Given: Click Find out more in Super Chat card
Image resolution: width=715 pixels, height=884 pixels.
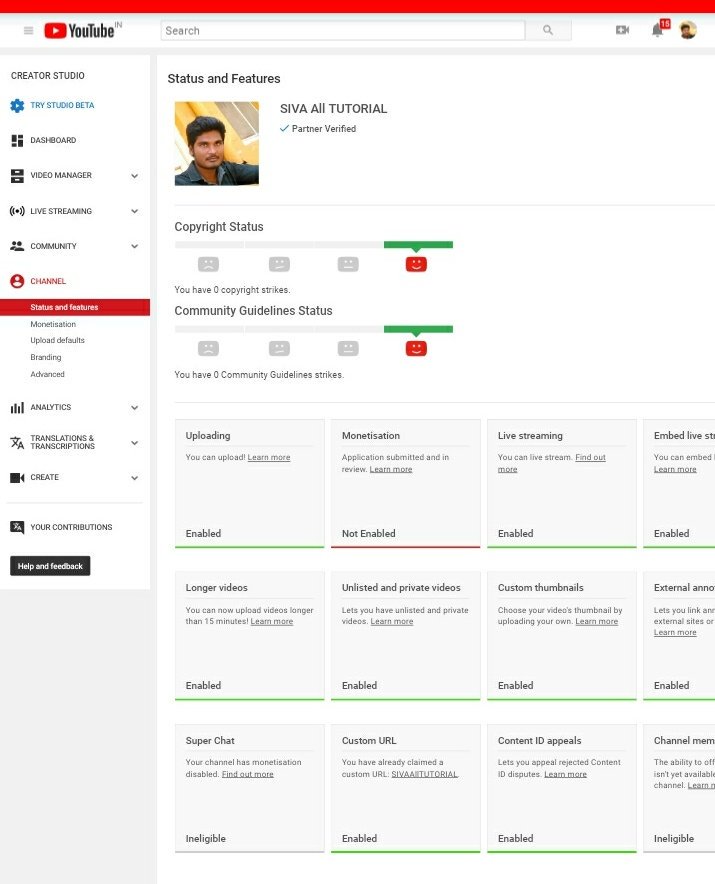Looking at the screenshot, I should (x=248, y=774).
